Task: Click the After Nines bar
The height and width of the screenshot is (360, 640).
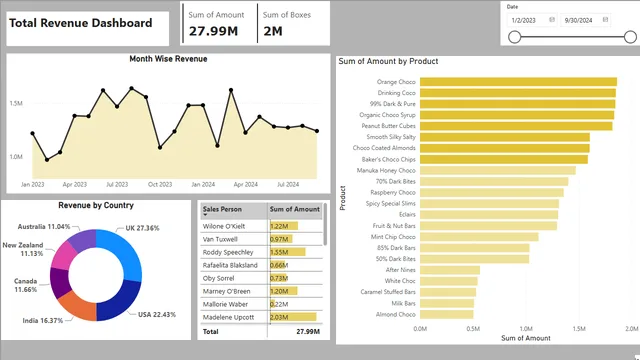Action: (x=450, y=270)
